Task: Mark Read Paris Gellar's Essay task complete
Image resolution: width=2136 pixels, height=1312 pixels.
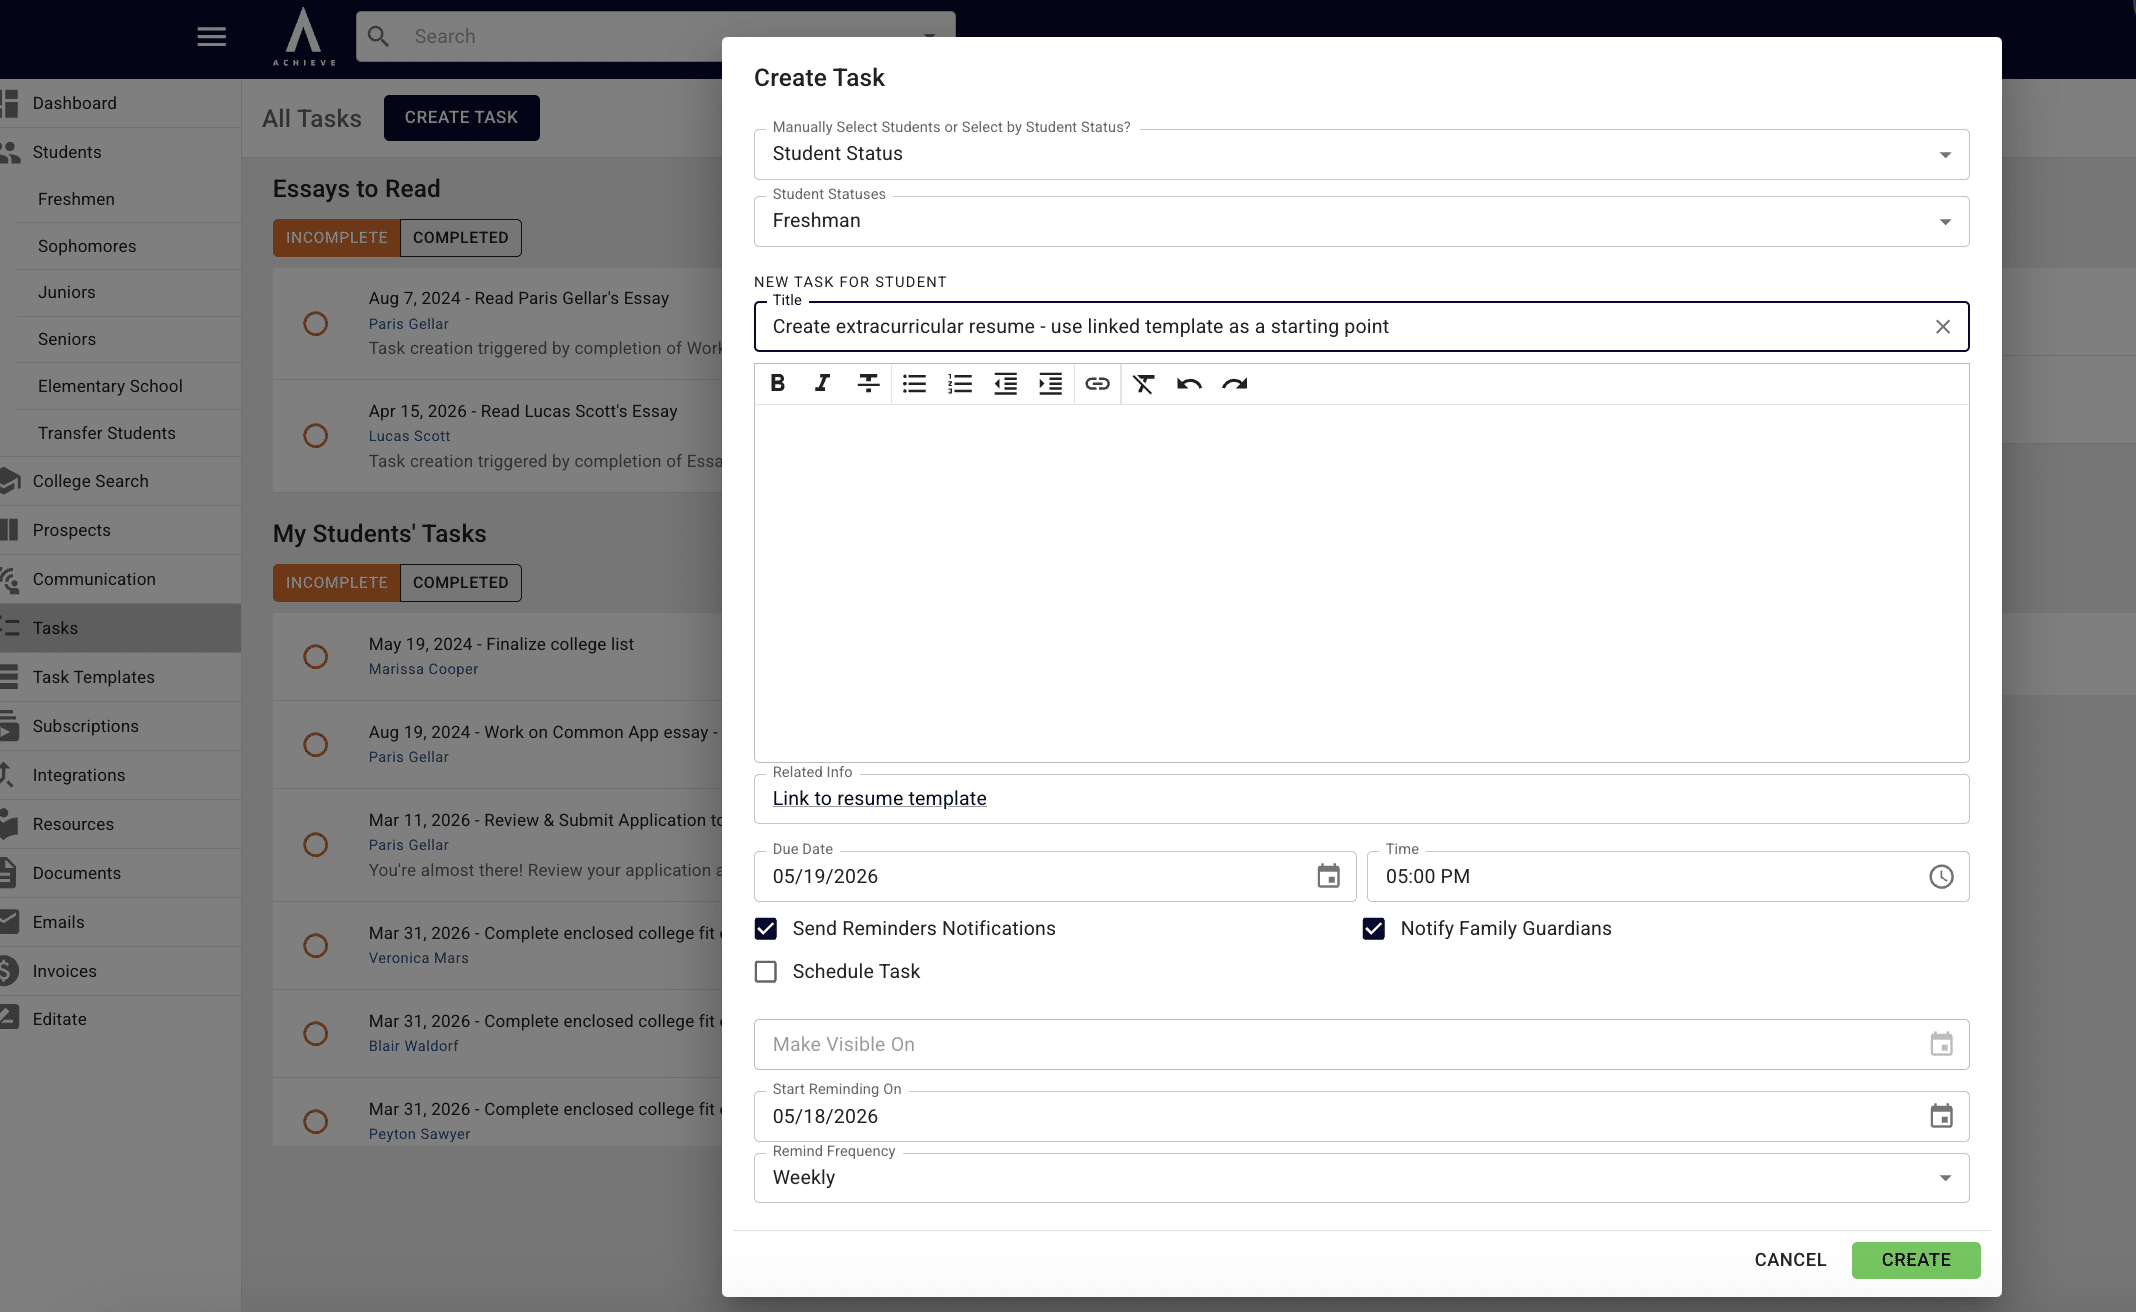Action: click(x=315, y=324)
